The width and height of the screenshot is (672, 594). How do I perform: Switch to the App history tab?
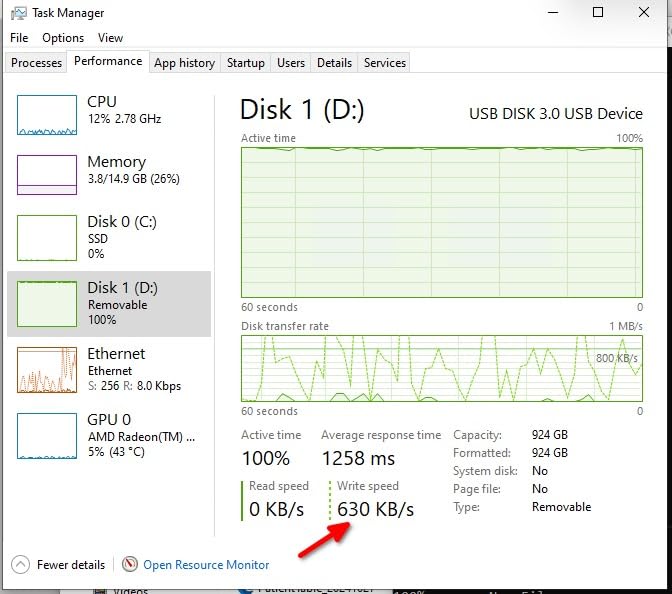pyautogui.click(x=185, y=63)
